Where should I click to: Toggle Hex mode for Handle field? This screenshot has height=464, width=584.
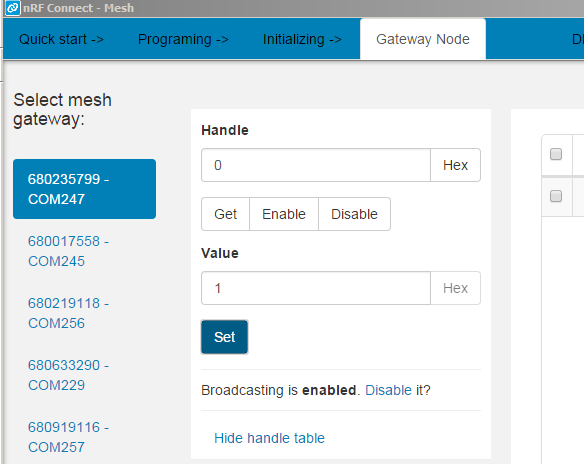pos(455,165)
